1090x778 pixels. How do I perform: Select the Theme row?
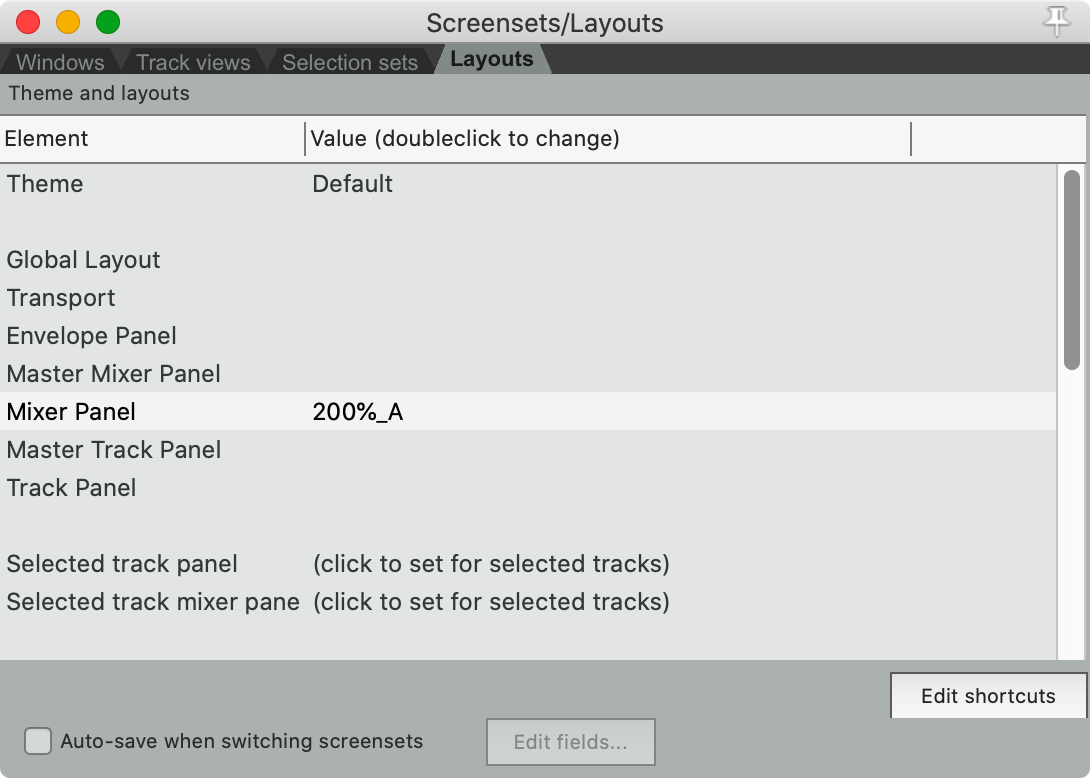[x=45, y=184]
